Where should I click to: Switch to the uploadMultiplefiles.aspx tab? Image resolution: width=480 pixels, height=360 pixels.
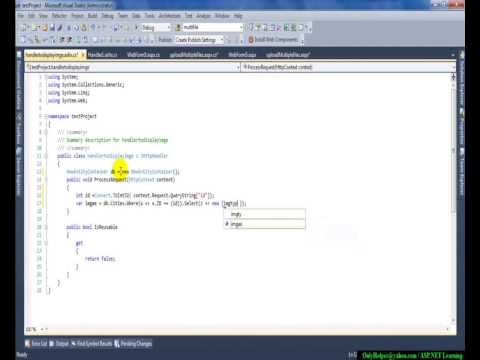point(288,55)
